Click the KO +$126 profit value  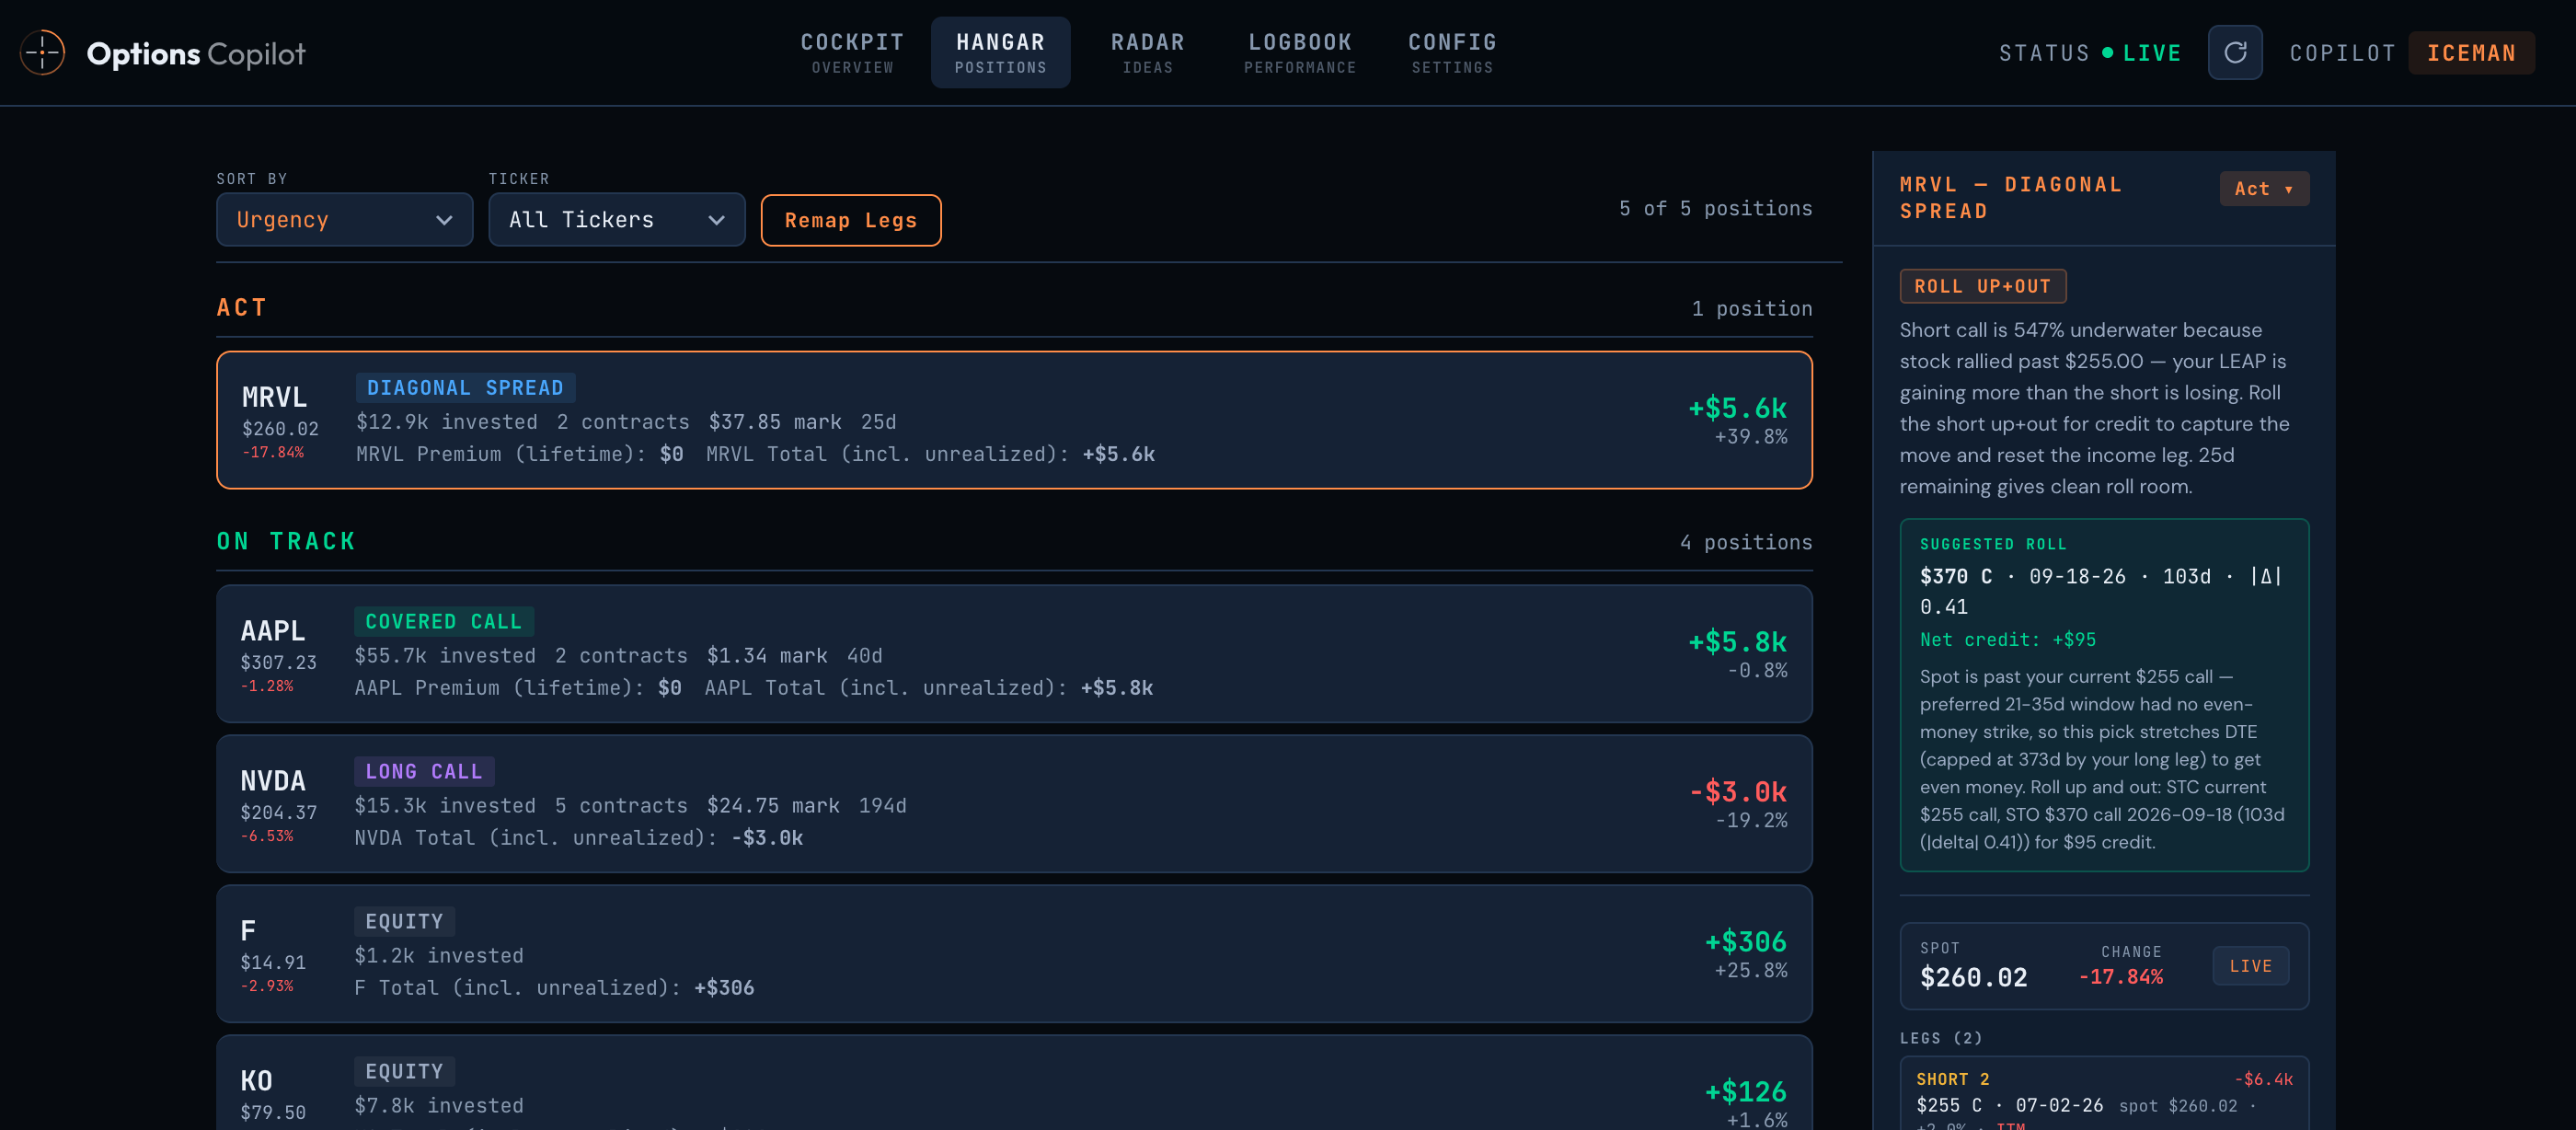1745,1092
